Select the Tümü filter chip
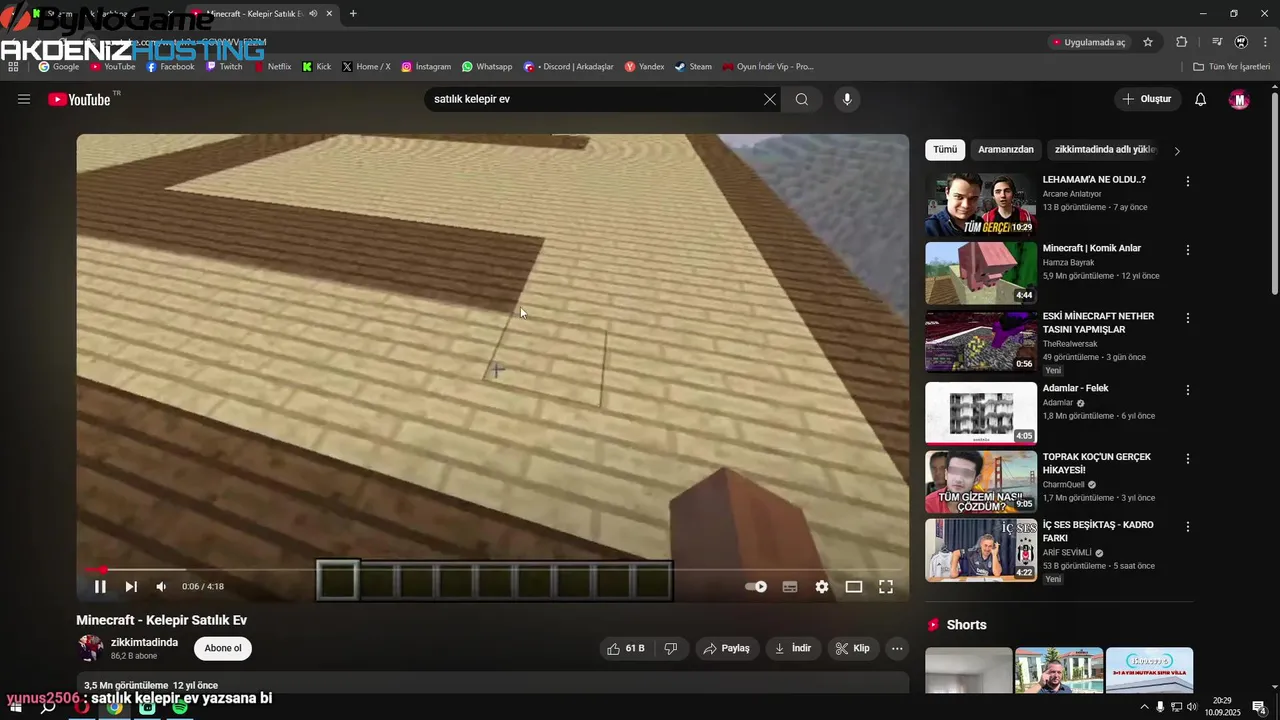The image size is (1280, 720). click(945, 150)
